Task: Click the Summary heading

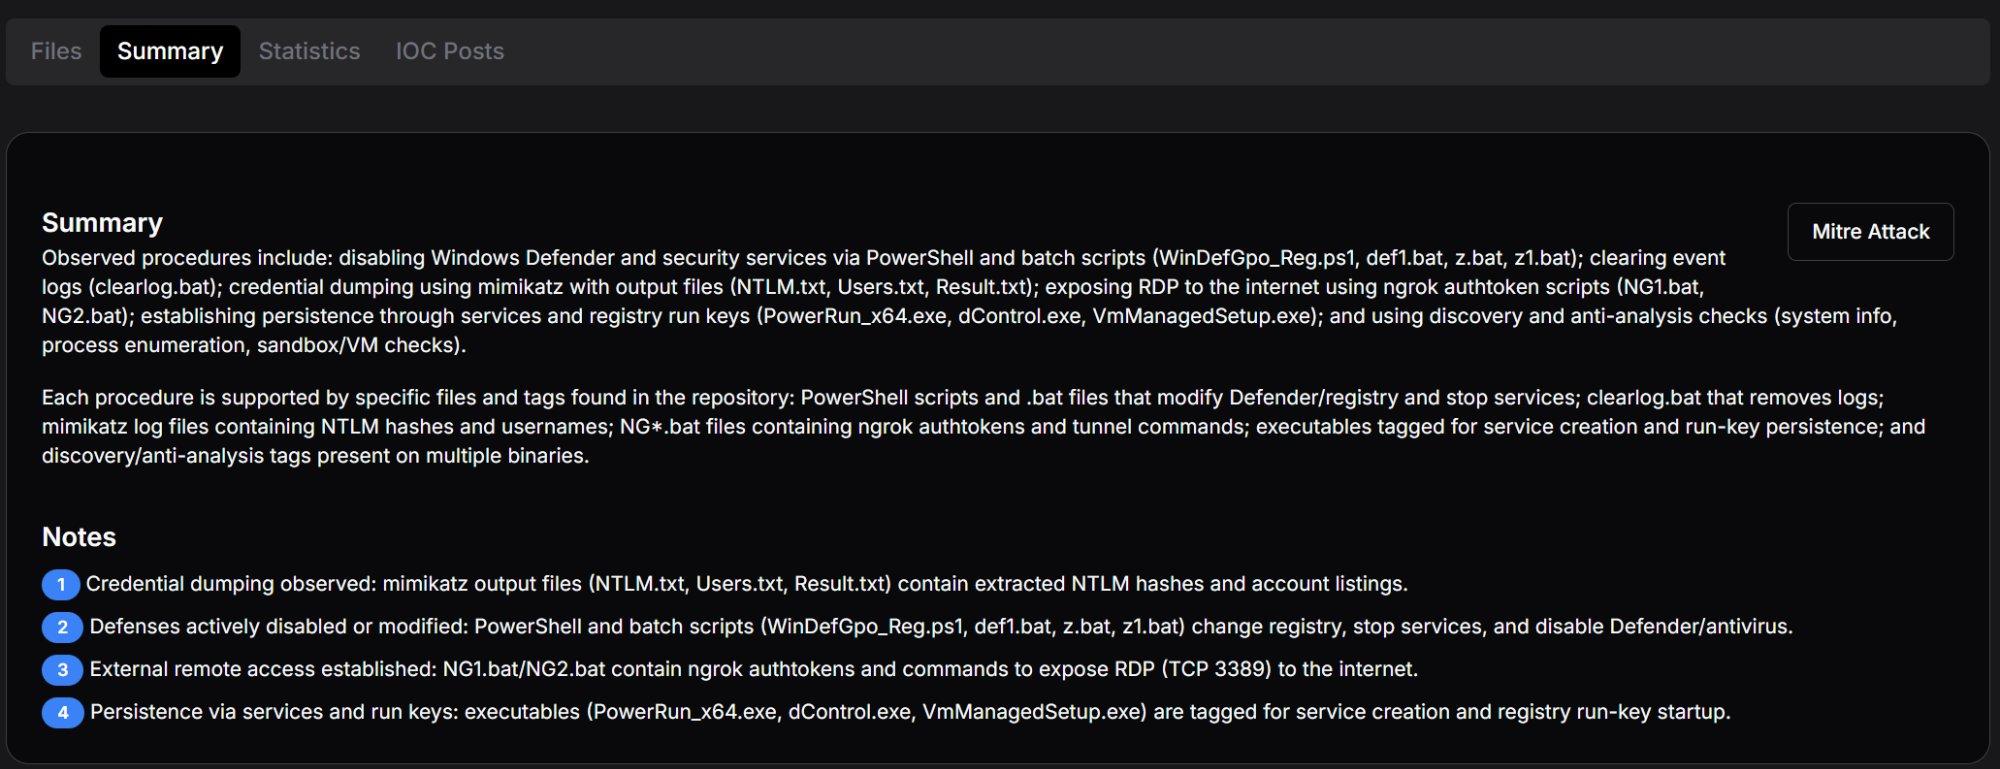Action: pos(101,222)
